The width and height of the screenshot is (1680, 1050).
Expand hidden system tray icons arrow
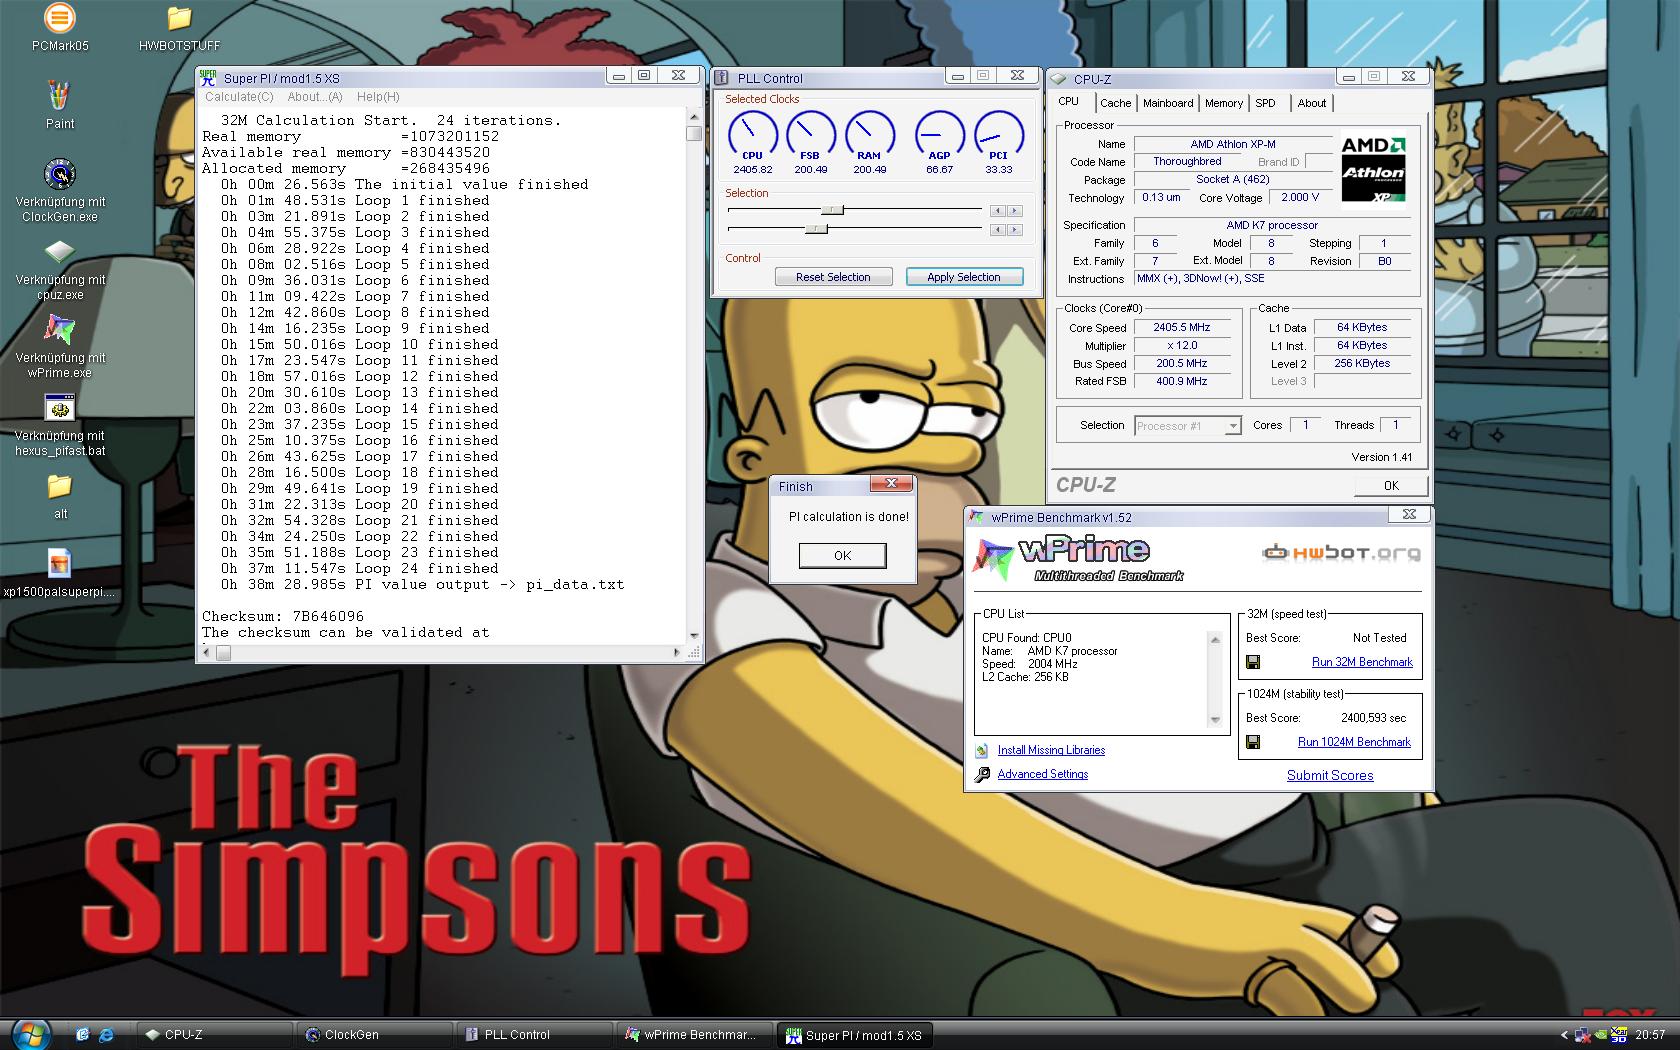pos(1564,1035)
